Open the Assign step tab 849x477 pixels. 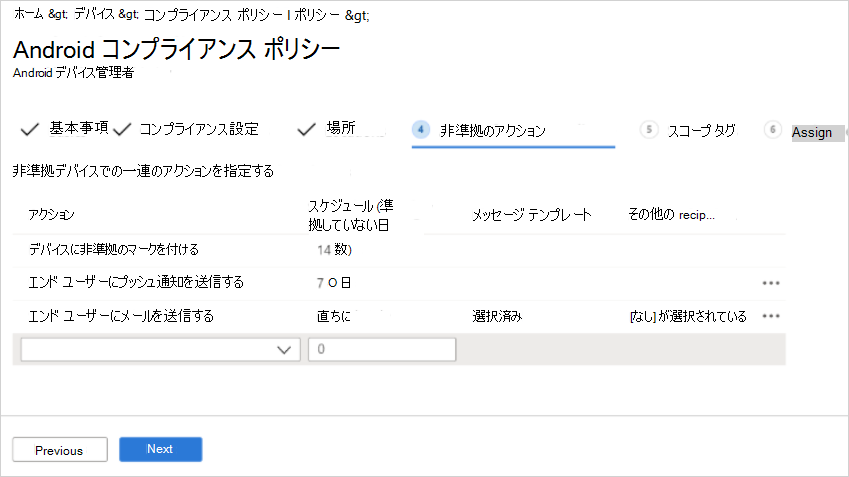[811, 132]
